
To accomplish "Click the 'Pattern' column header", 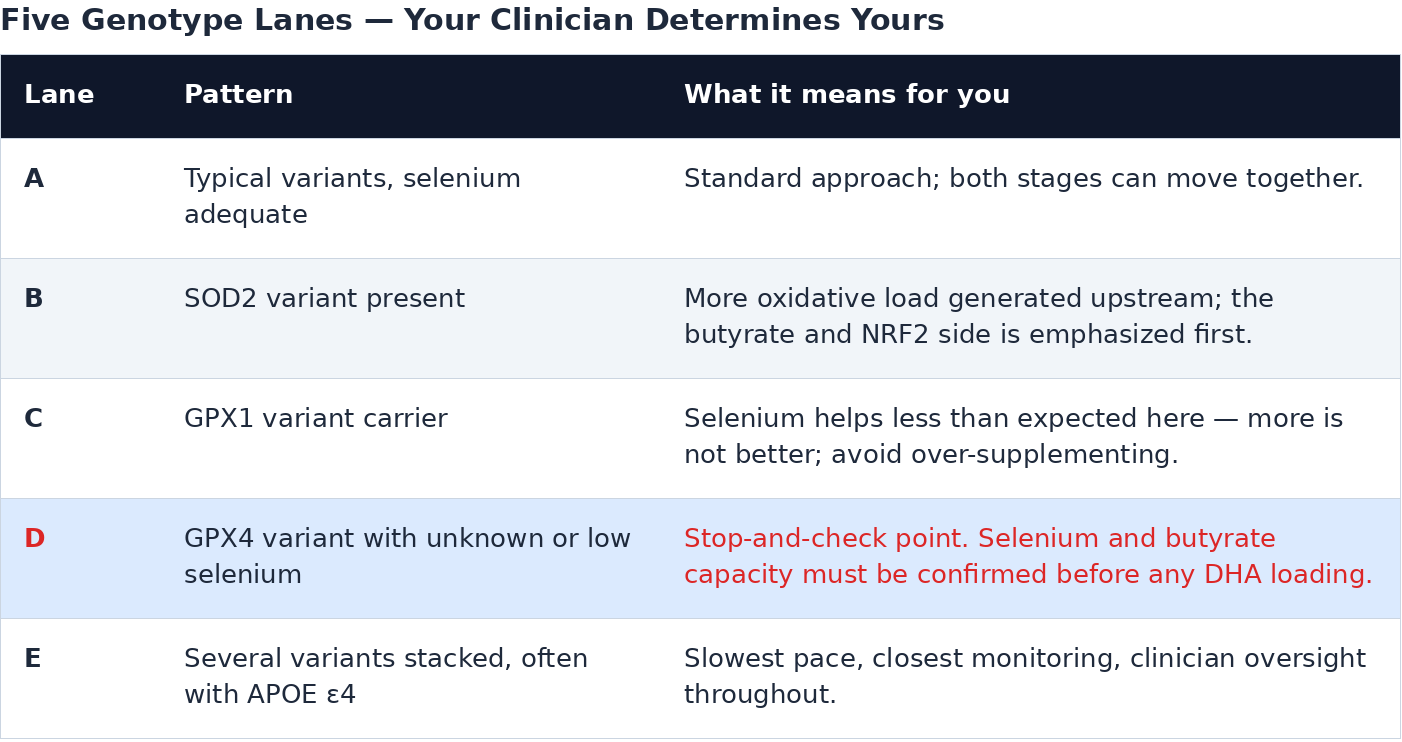I will (x=238, y=96).
